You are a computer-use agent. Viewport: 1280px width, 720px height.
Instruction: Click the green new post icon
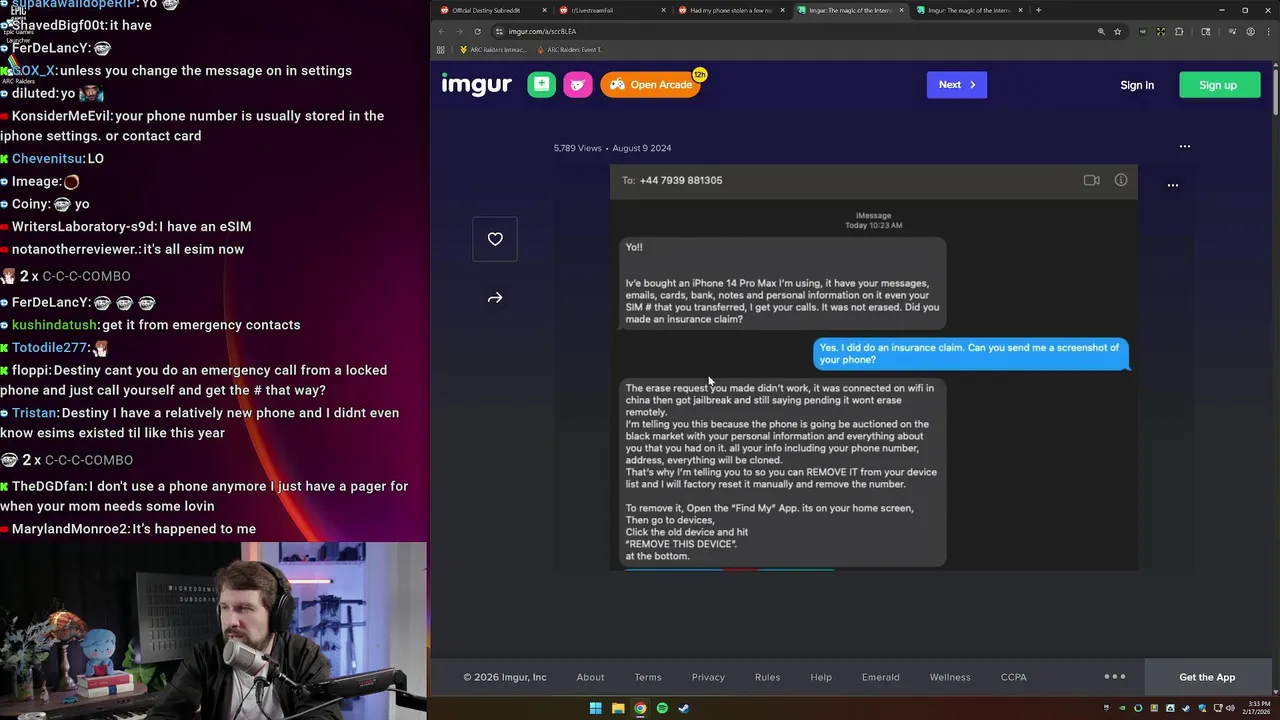point(541,85)
